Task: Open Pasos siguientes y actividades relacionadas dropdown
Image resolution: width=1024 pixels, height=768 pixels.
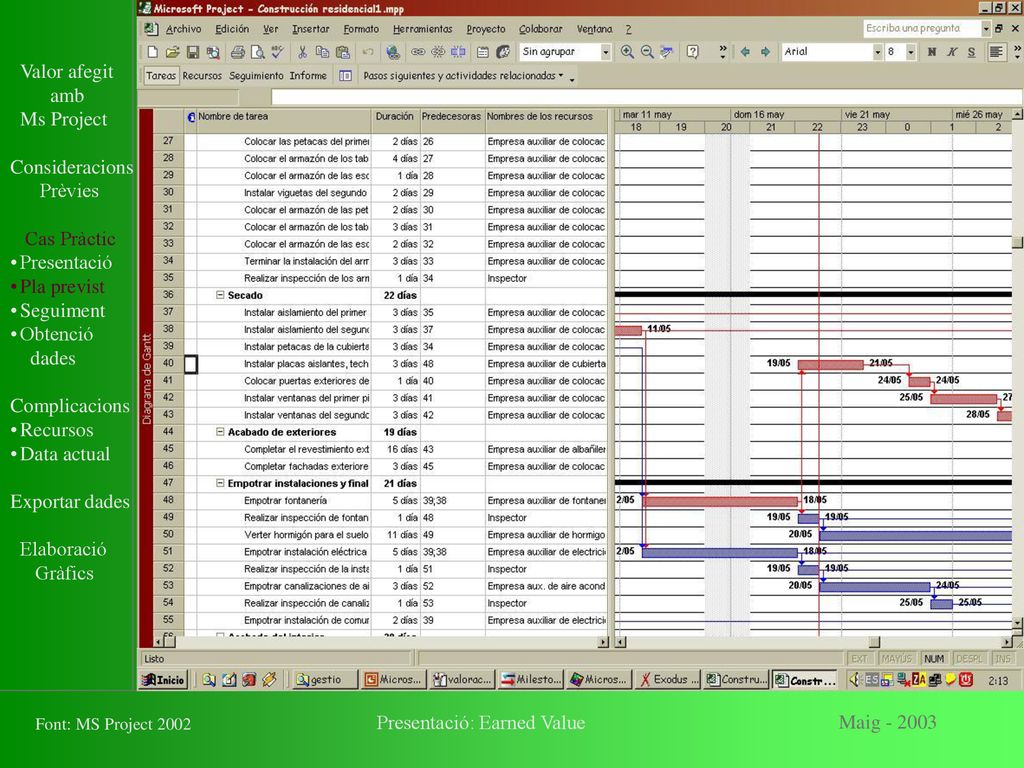Action: coord(463,76)
